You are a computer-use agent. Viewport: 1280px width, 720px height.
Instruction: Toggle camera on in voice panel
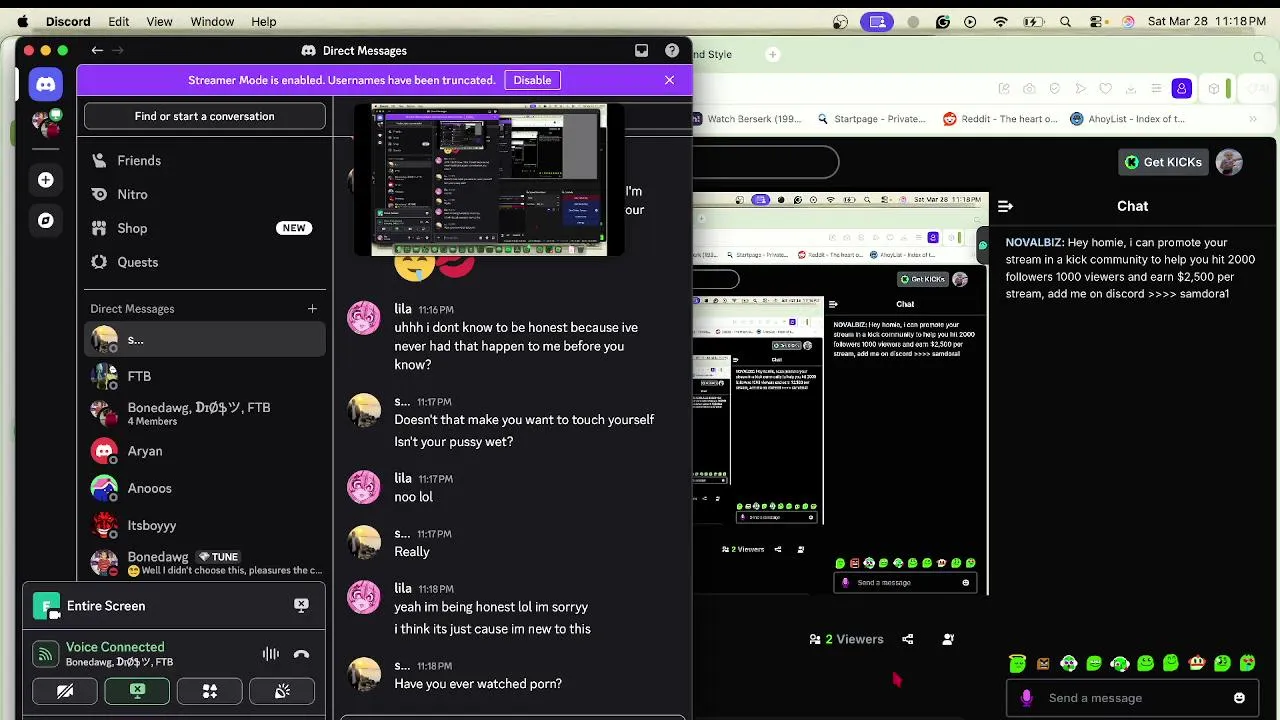(65, 691)
